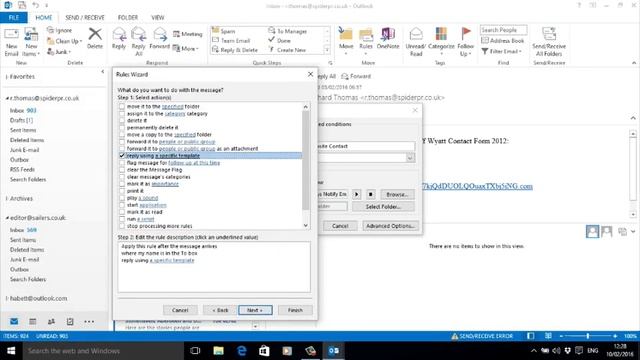Open the Move folder icon

(346, 34)
